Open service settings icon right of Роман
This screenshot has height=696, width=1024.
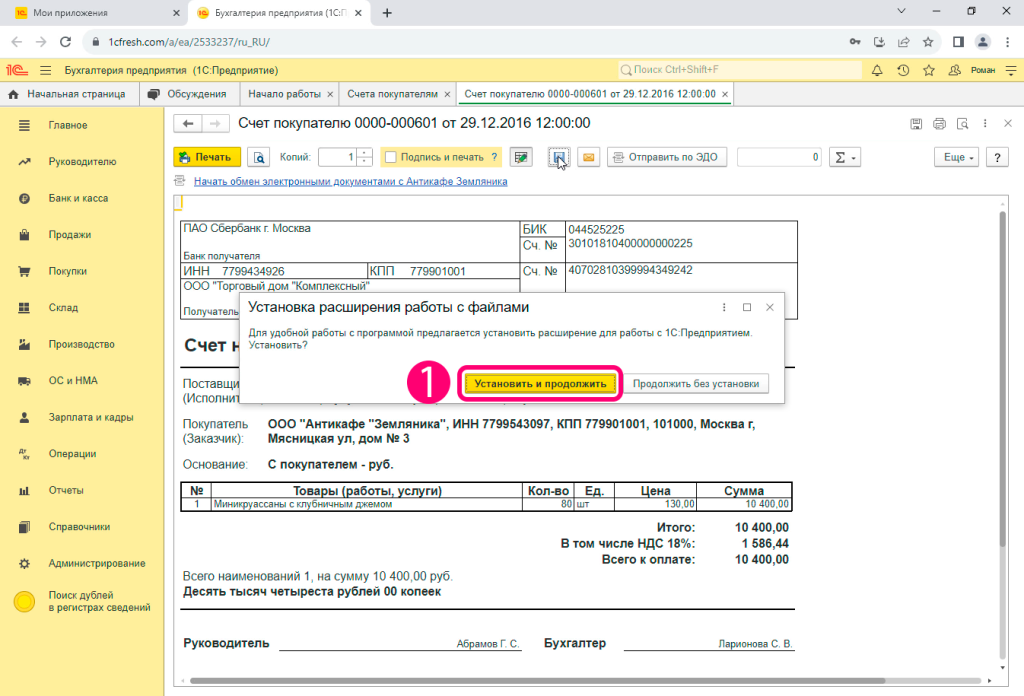click(1011, 71)
